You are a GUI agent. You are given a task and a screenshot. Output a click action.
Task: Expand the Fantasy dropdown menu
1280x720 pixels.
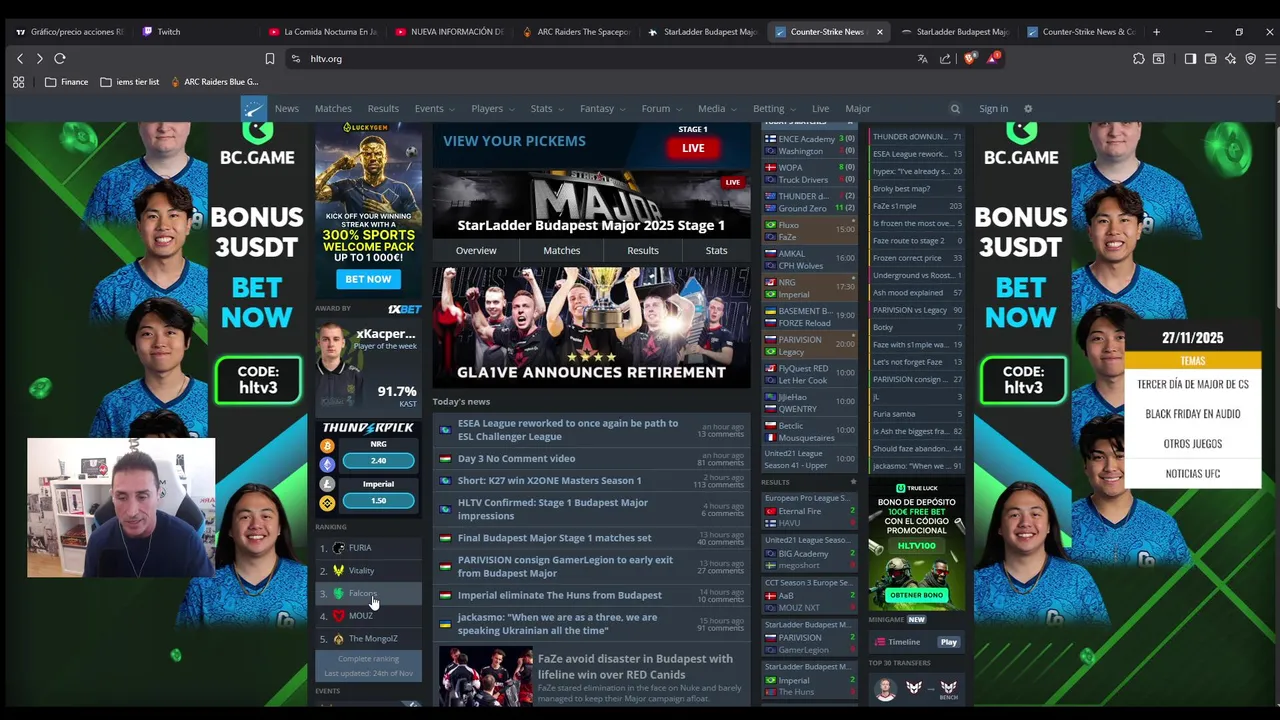(602, 109)
